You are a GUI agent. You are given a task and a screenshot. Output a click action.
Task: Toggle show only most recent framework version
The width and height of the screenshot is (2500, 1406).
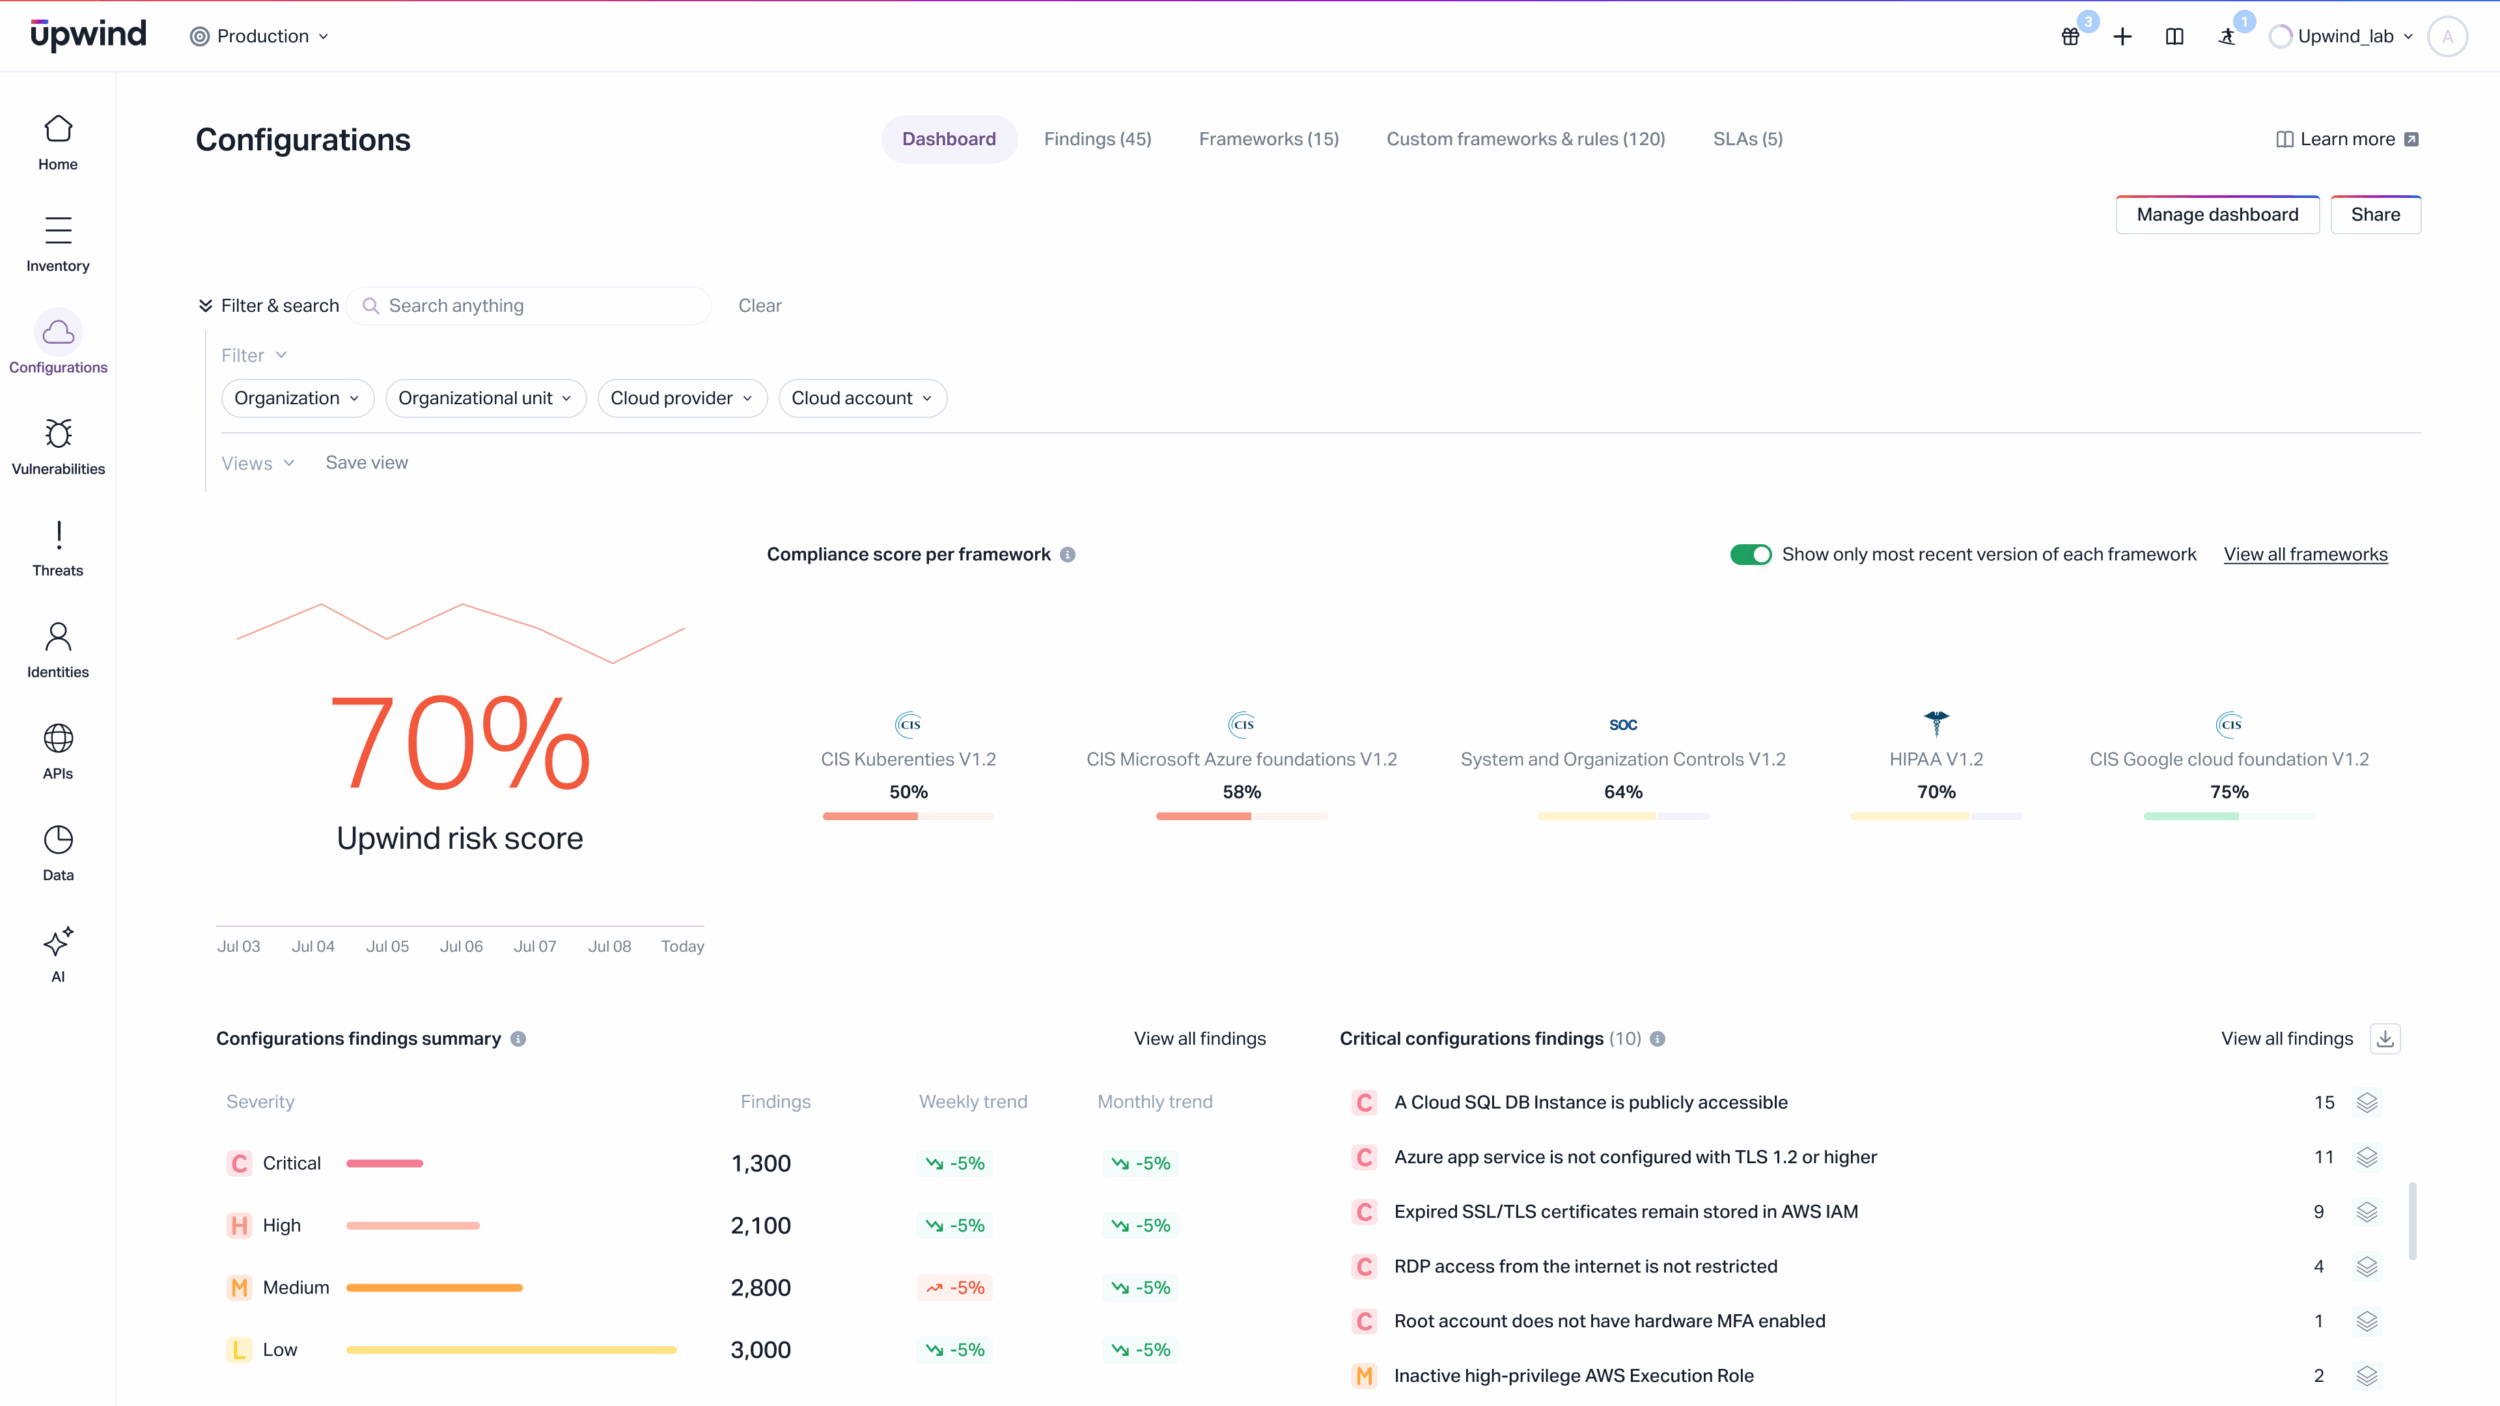[1750, 555]
